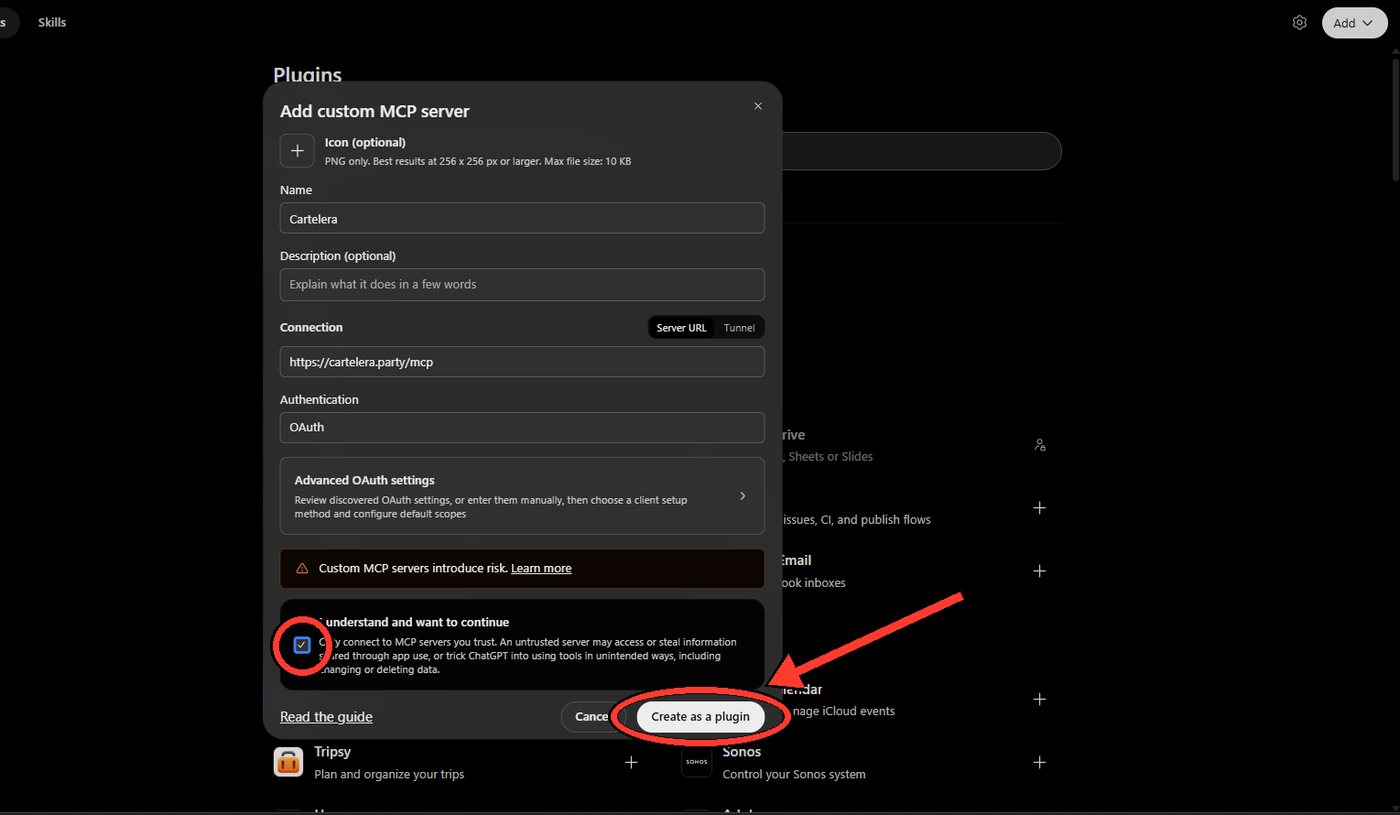Click the Tripsy plugin icon

click(289, 762)
